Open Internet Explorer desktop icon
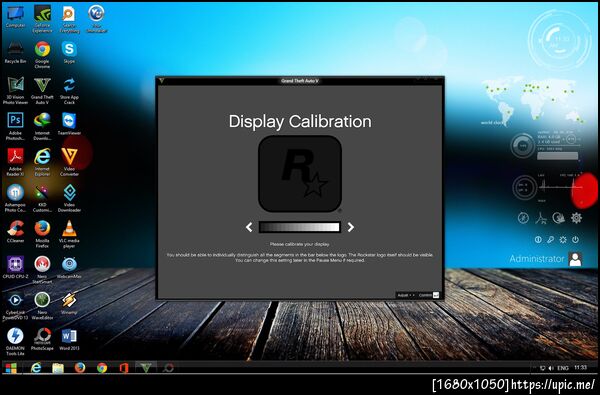The image size is (600, 395). (42, 162)
